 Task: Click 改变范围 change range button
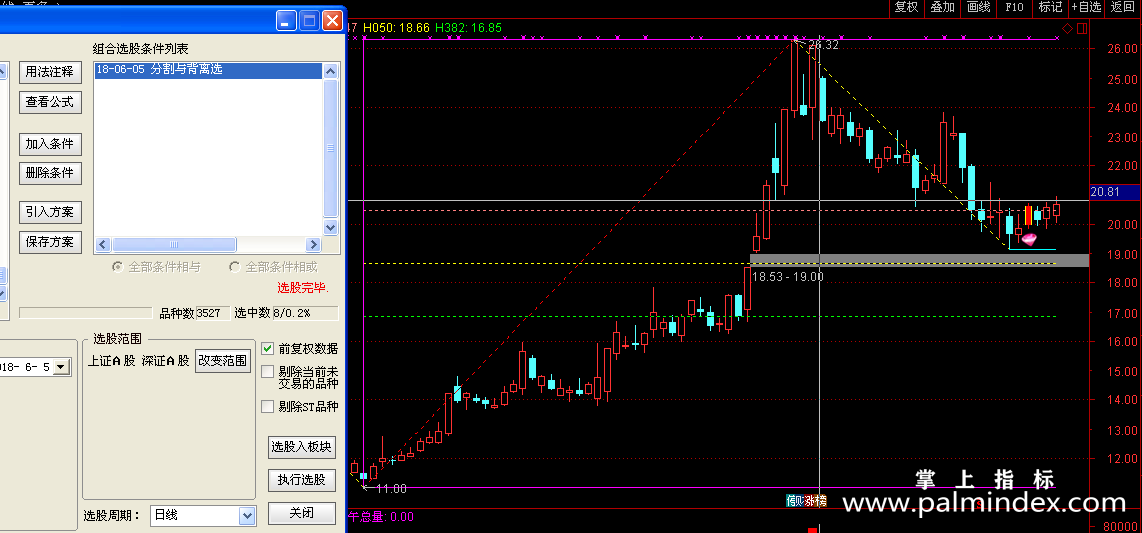223,360
